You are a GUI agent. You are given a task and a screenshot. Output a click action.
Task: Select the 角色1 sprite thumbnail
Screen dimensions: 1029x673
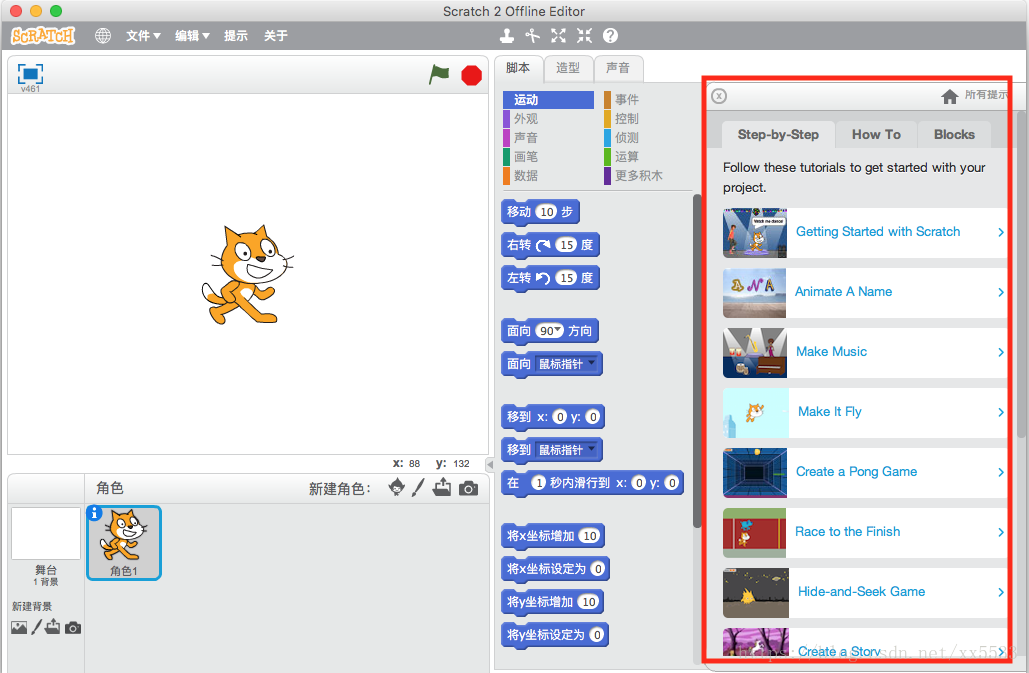tap(124, 543)
